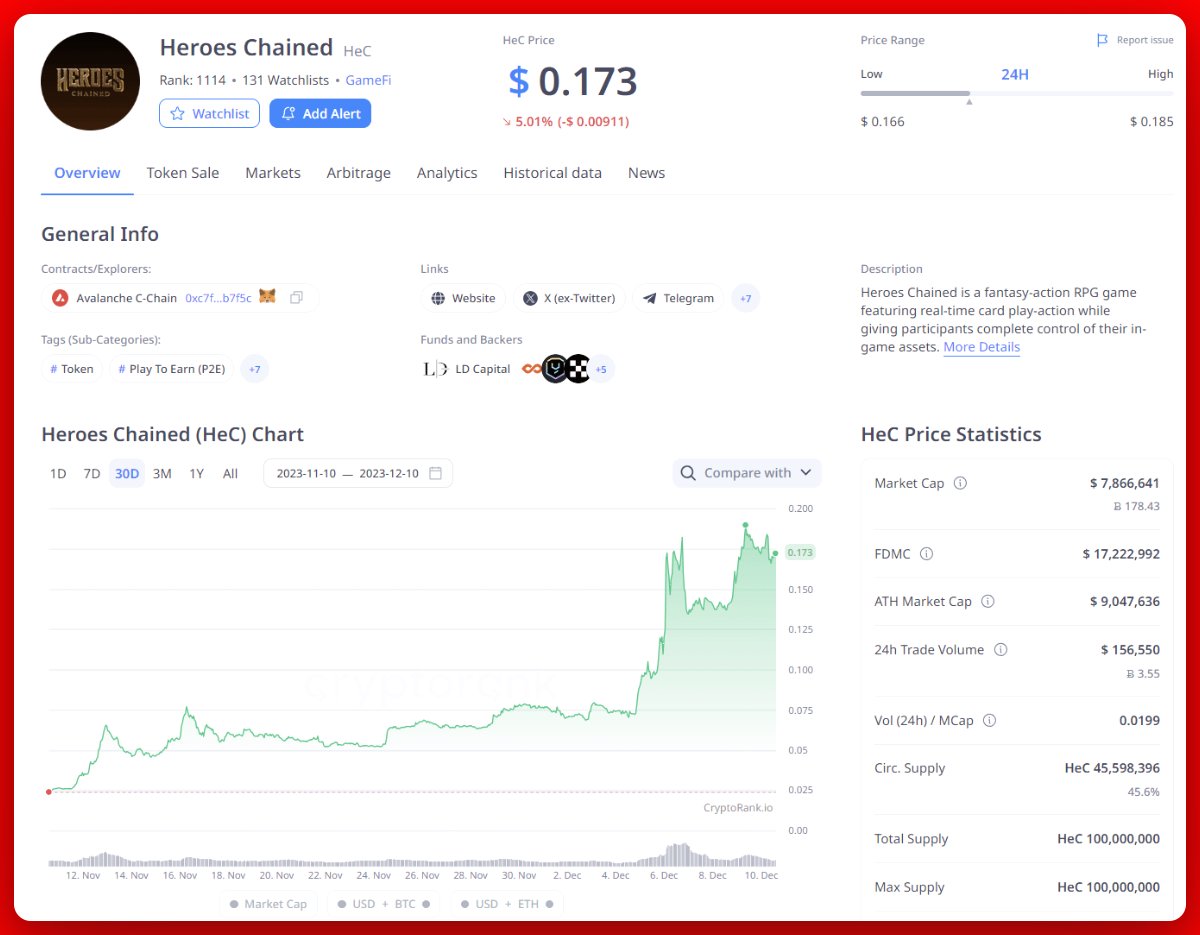Open the Website link

(x=463, y=298)
